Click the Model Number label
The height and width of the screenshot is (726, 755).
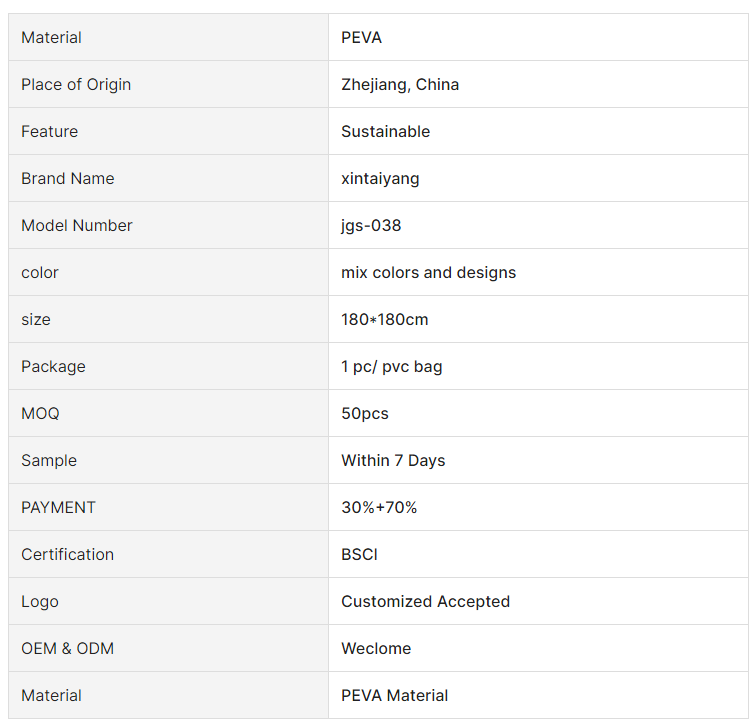click(77, 226)
